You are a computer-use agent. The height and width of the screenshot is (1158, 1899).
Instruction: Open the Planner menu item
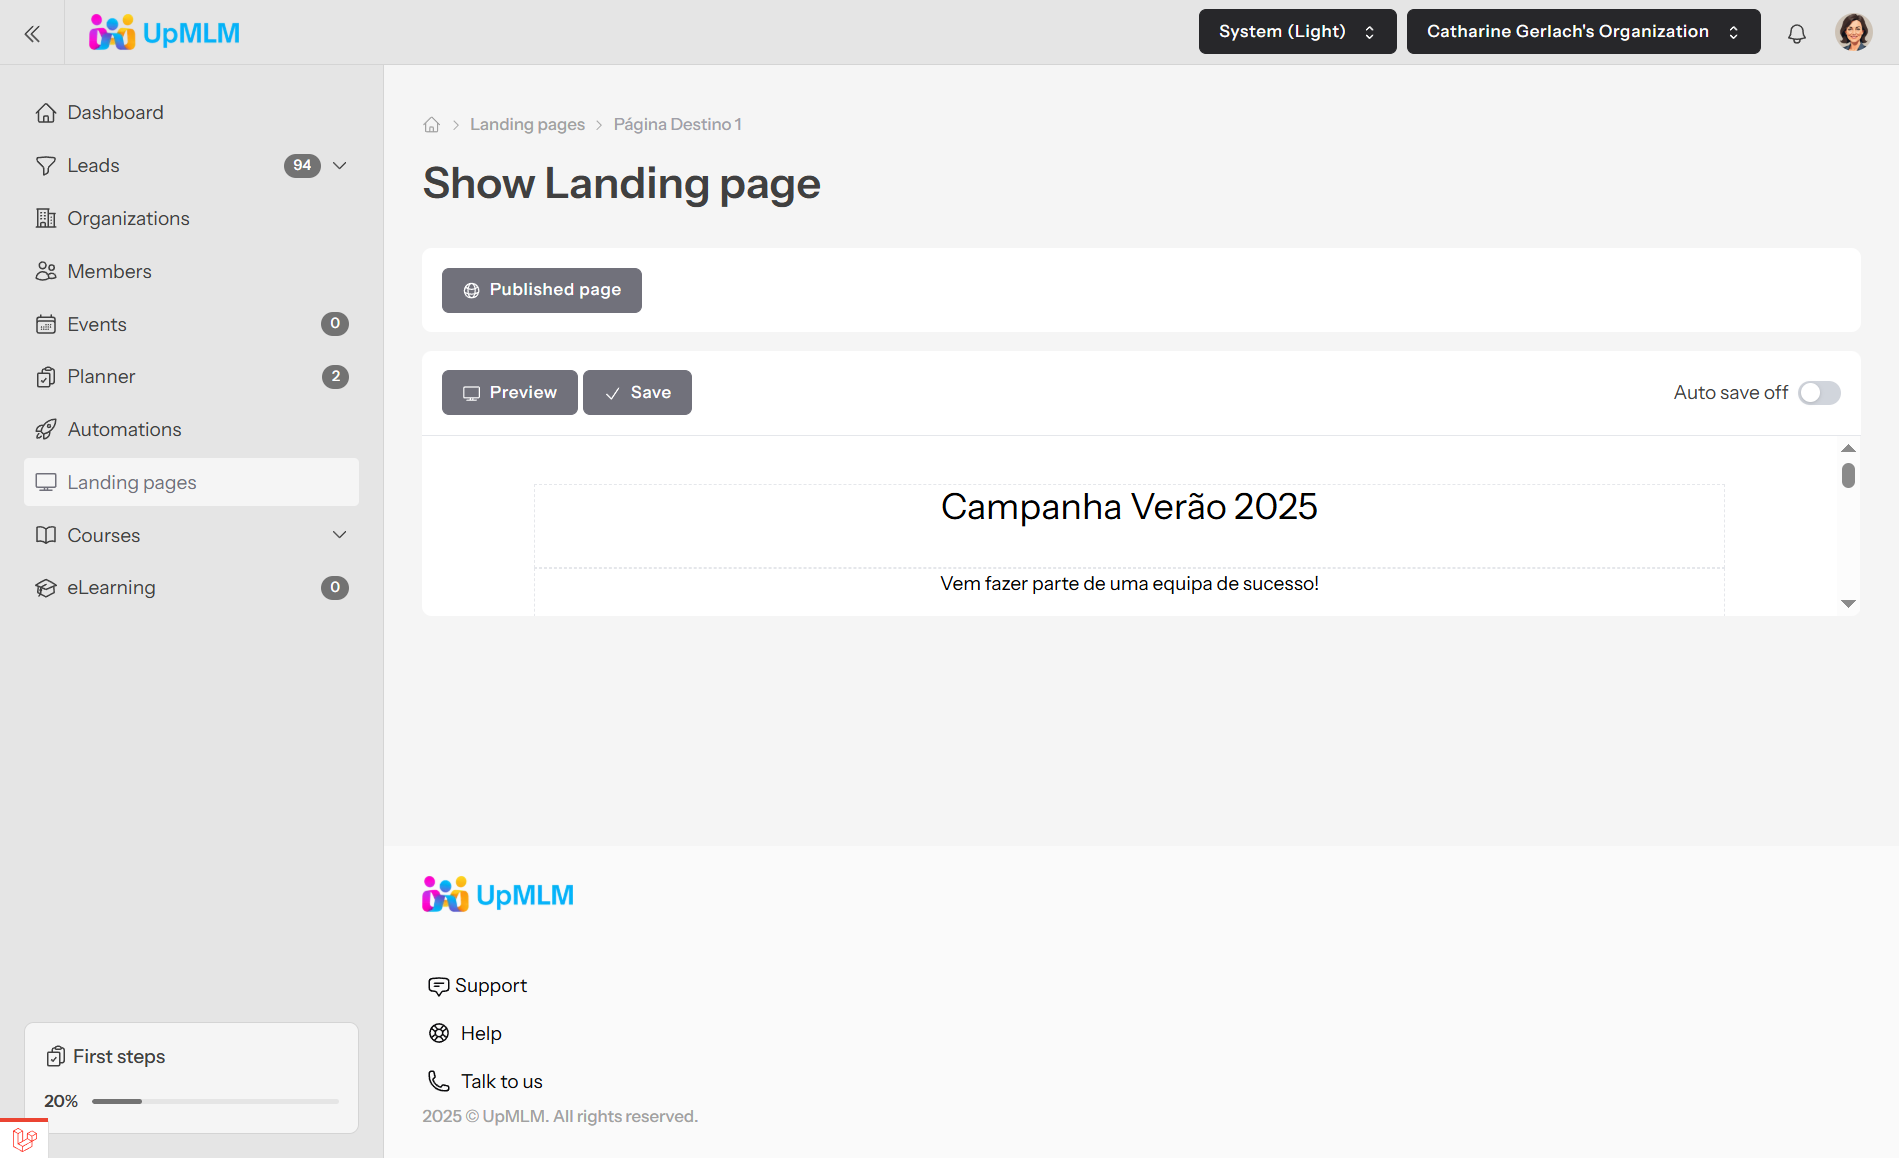point(101,377)
